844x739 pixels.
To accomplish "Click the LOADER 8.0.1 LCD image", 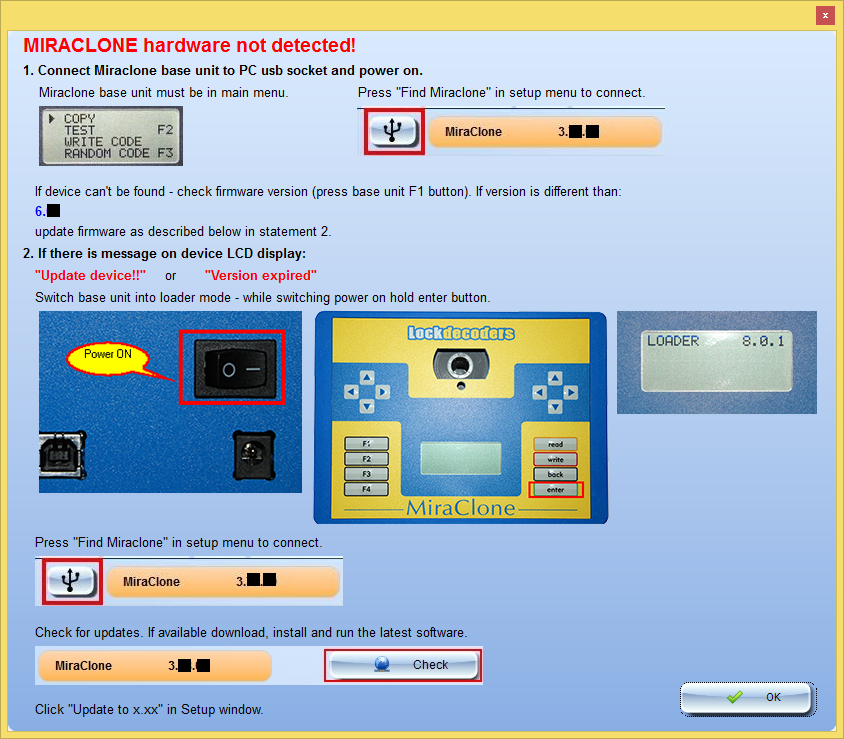I will click(716, 362).
